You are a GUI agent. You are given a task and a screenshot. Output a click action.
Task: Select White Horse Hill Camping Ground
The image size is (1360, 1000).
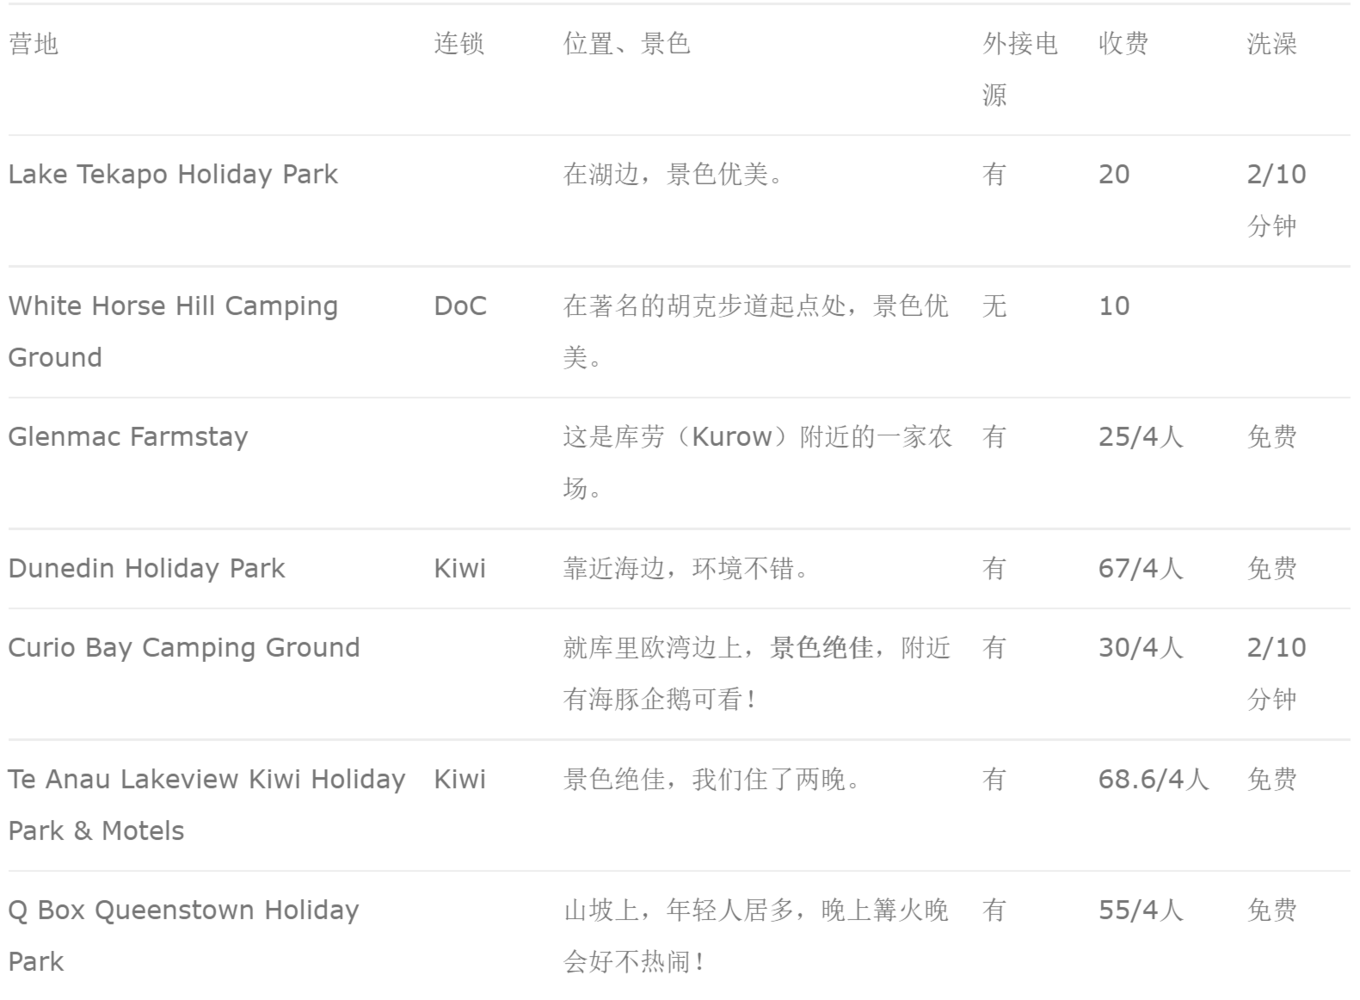pyautogui.click(x=173, y=332)
